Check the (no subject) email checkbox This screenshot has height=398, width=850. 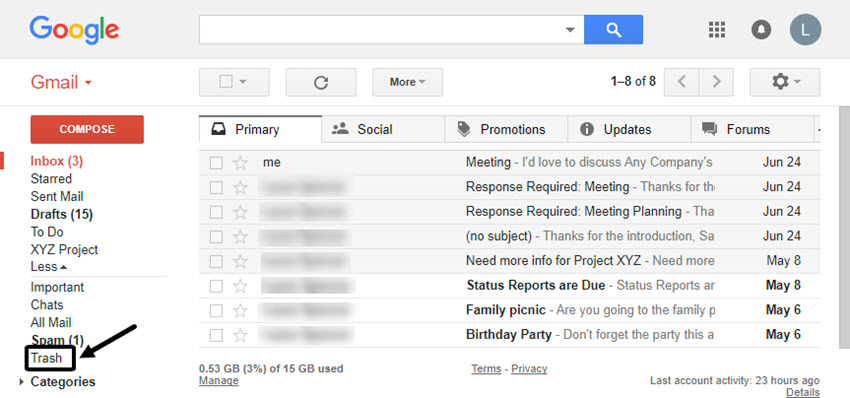click(x=216, y=236)
